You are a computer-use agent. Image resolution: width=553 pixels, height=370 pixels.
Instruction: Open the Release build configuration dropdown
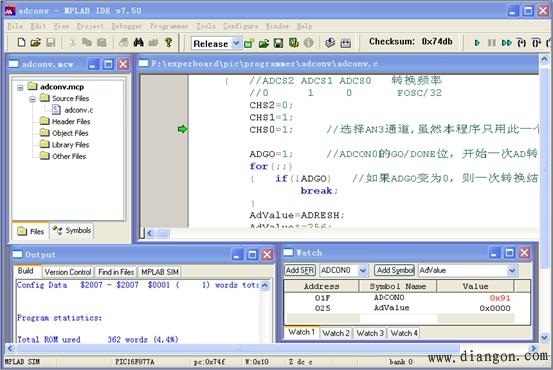236,43
